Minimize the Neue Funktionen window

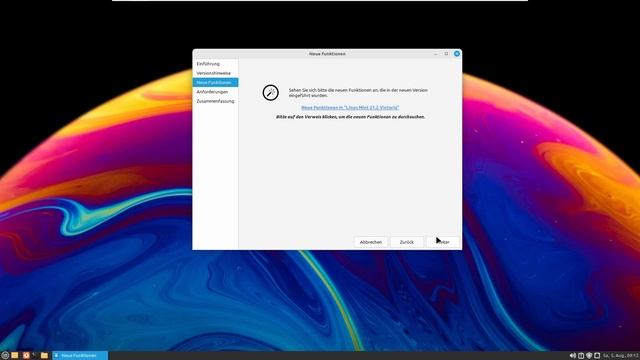coord(436,54)
